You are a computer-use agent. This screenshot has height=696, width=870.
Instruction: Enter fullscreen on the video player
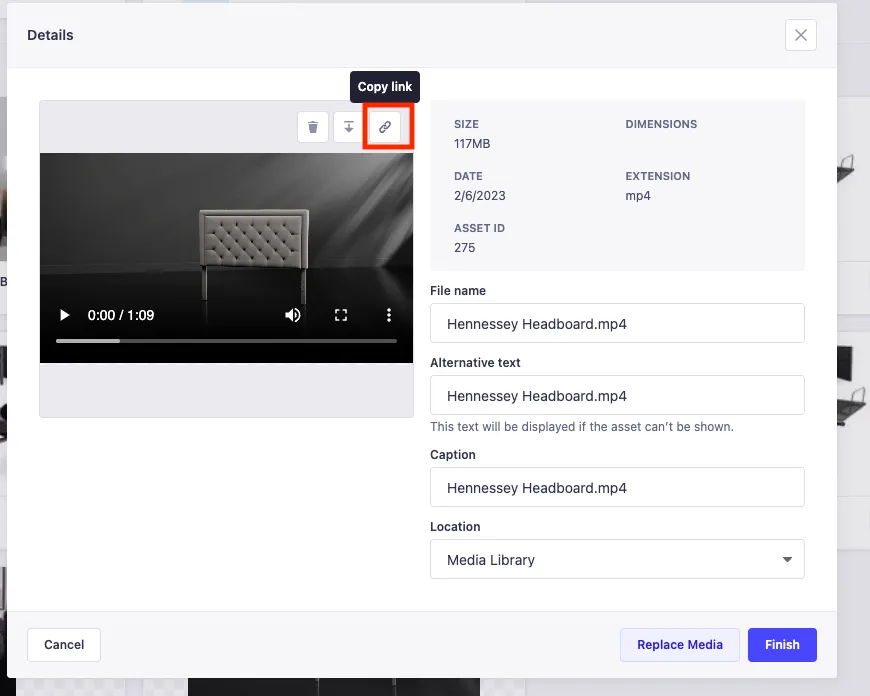[x=341, y=314]
